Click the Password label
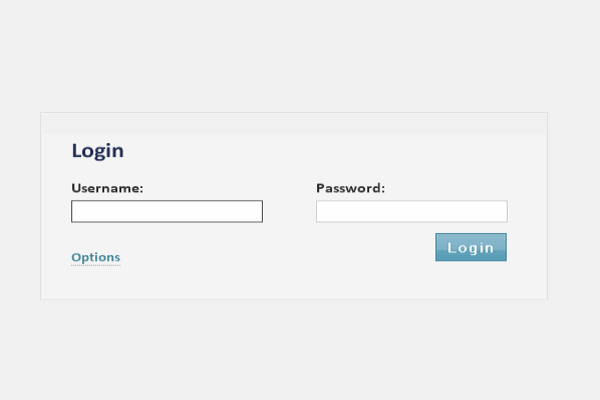 click(350, 187)
